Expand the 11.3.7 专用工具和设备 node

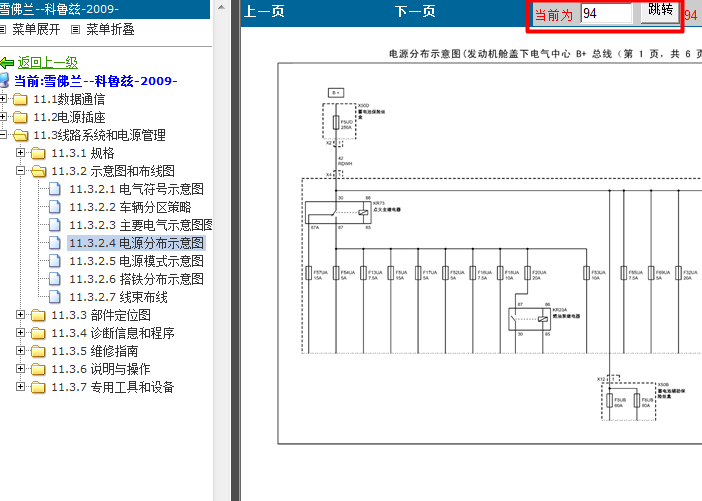click(x=20, y=386)
